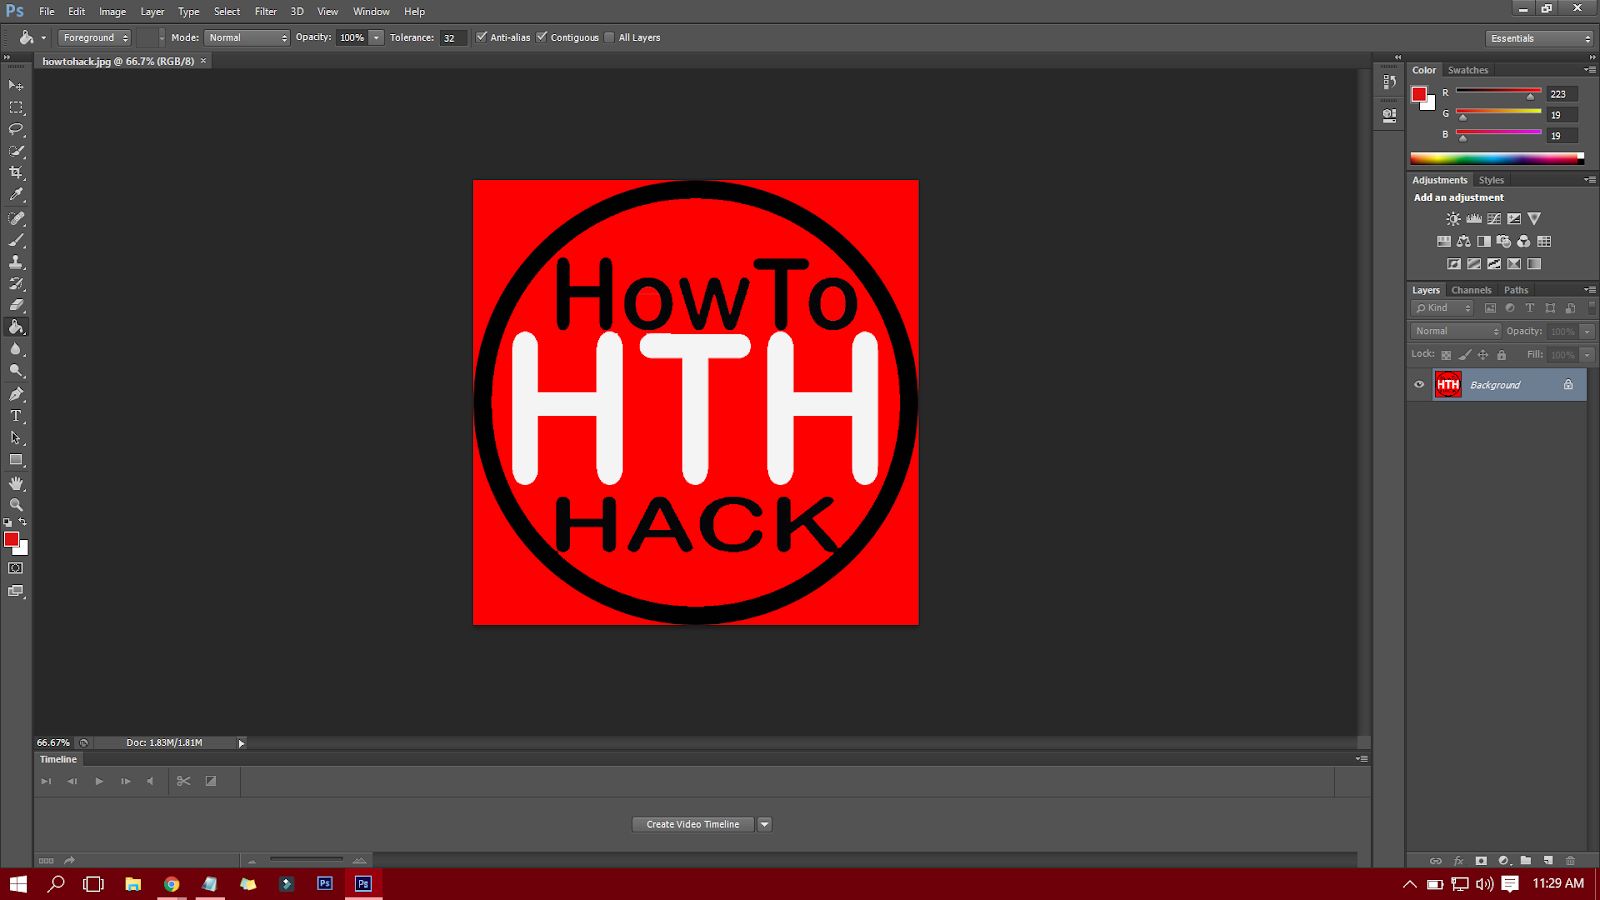Viewport: 1600px width, 900px height.
Task: Select the Eyedropper tool
Action: (16, 195)
